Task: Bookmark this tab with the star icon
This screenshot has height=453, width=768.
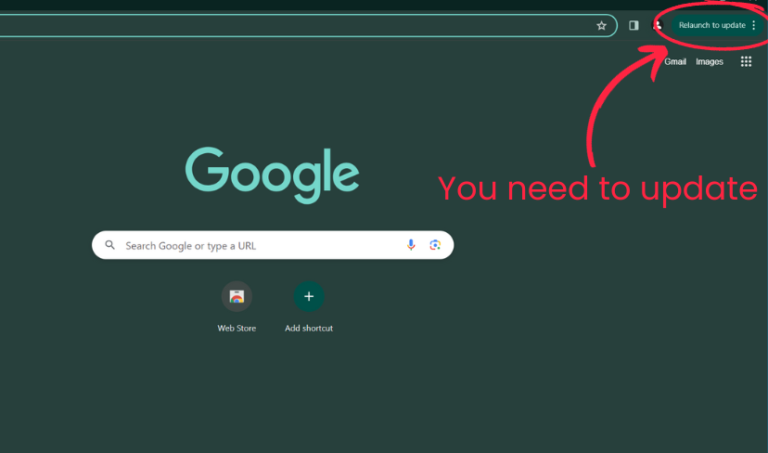Action: point(601,26)
